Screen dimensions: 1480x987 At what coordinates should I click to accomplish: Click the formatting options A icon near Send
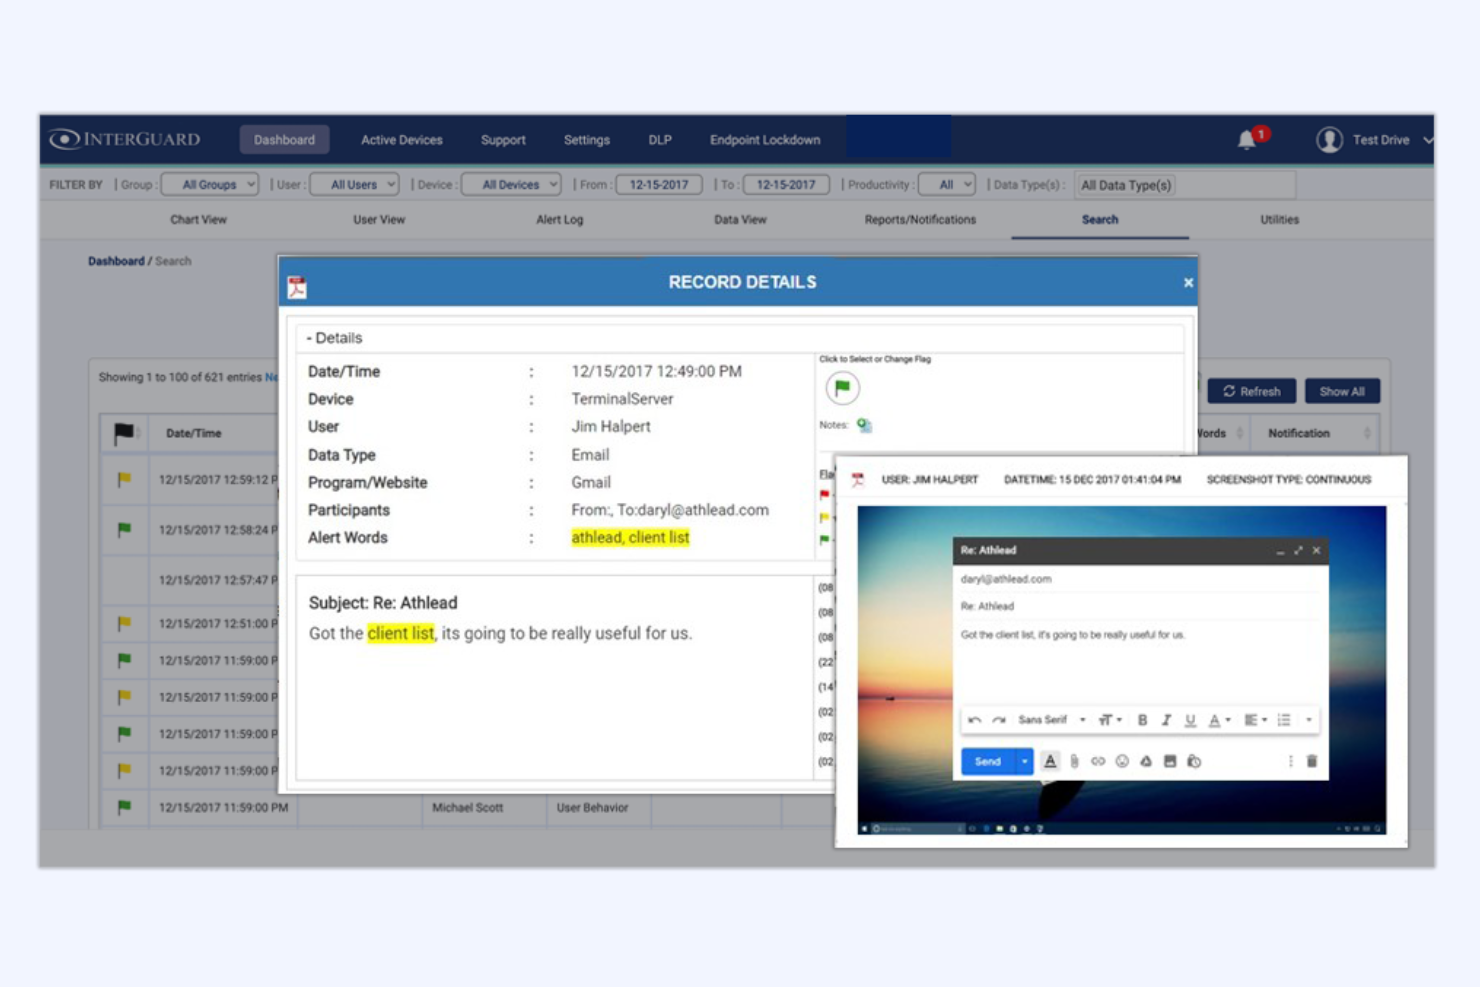click(x=1050, y=761)
